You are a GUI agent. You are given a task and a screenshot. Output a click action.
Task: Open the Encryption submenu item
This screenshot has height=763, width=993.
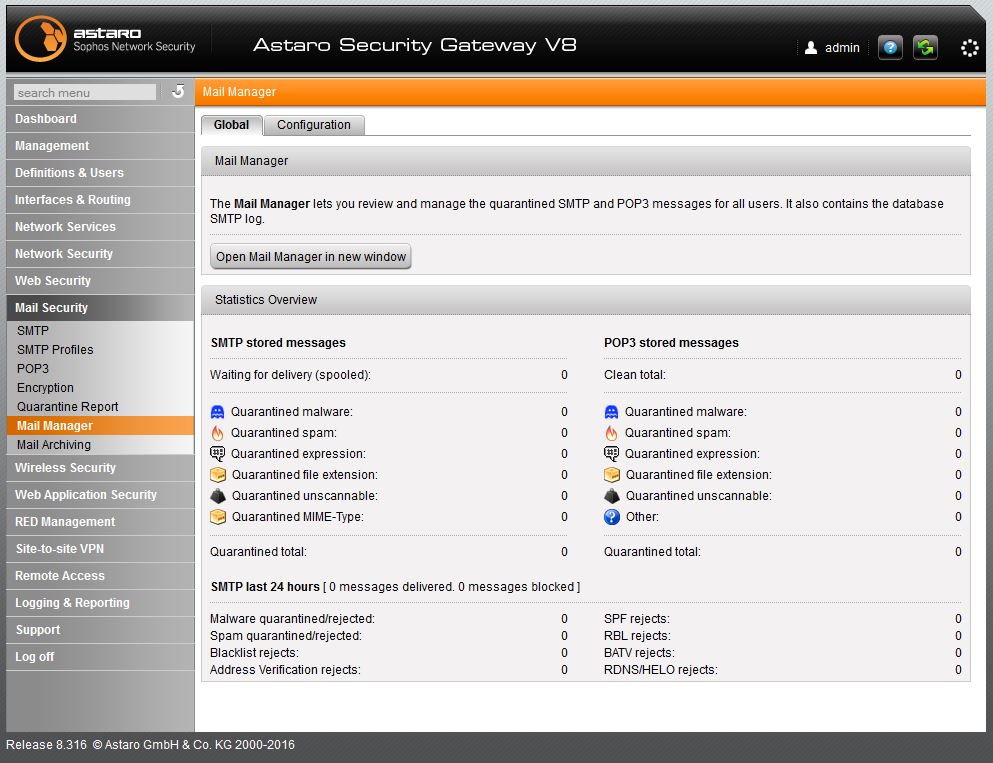pyautogui.click(x=100, y=388)
